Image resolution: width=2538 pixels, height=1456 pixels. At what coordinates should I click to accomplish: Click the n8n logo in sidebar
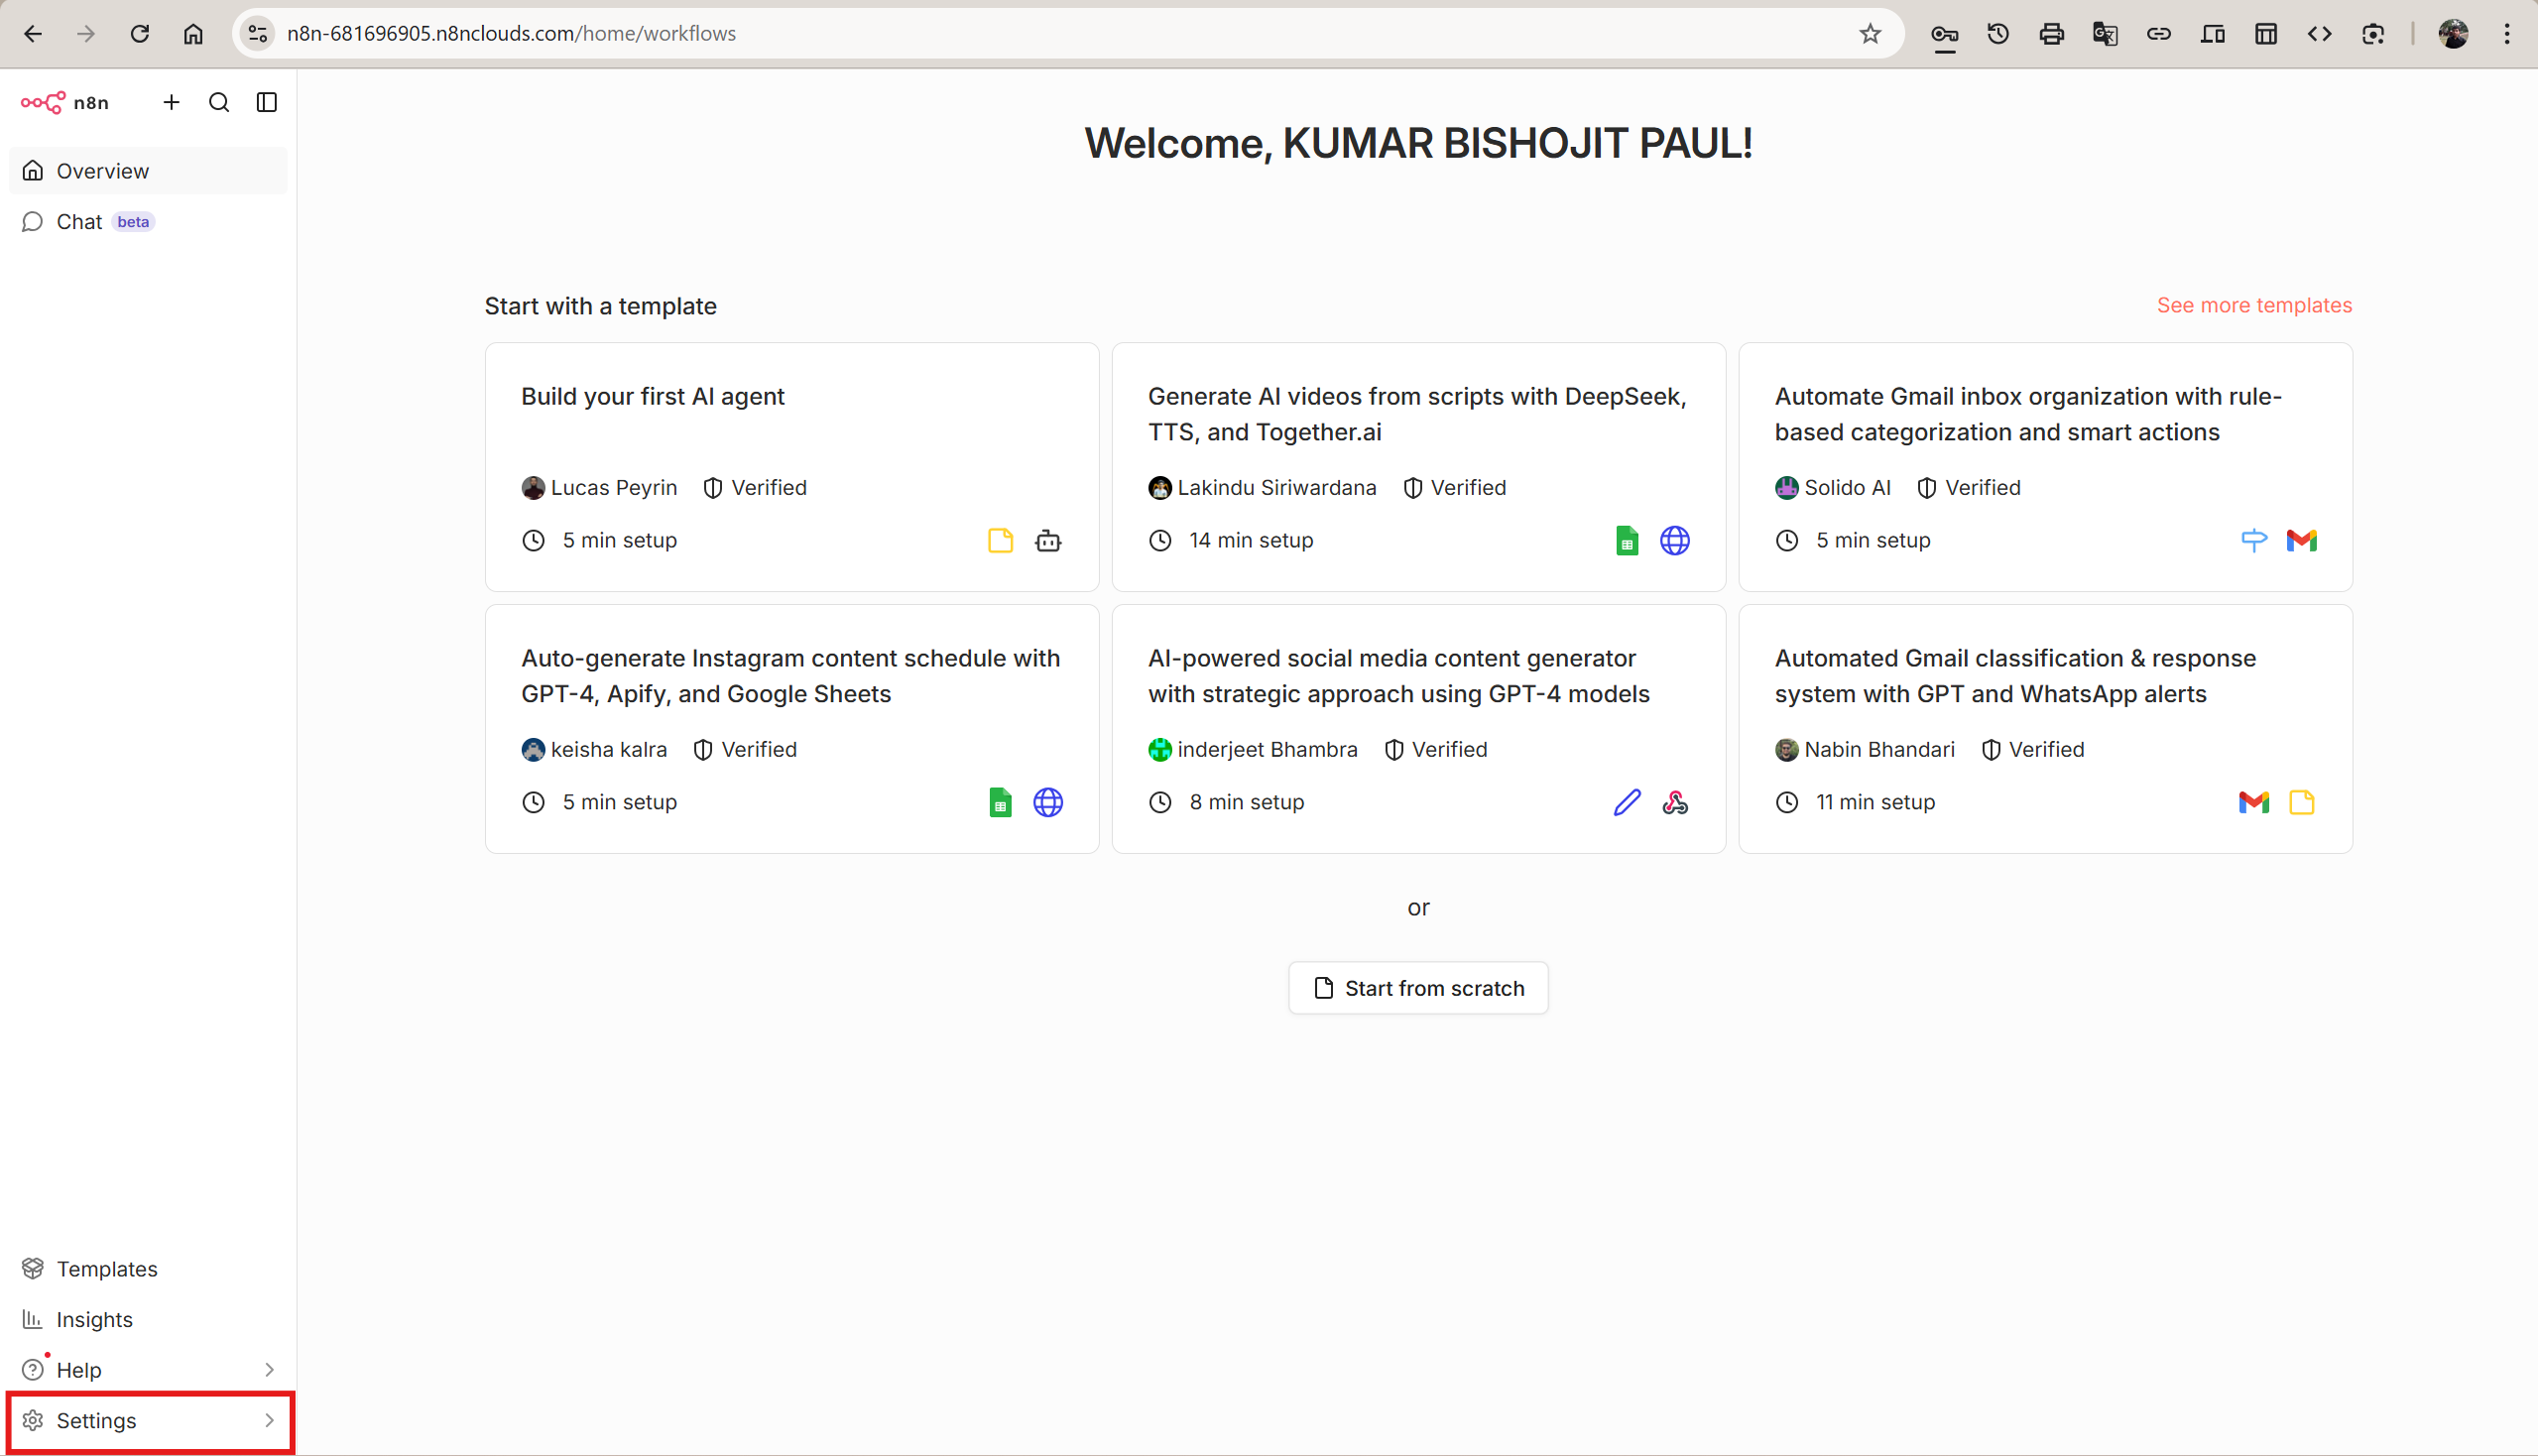coord(65,102)
